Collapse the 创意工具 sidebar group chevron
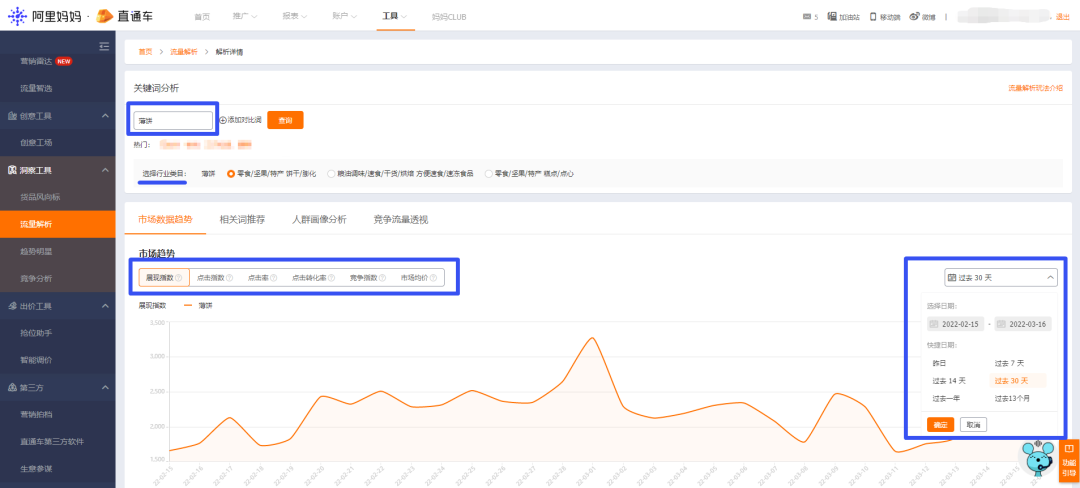The height and width of the screenshot is (488, 1080). [x=105, y=116]
